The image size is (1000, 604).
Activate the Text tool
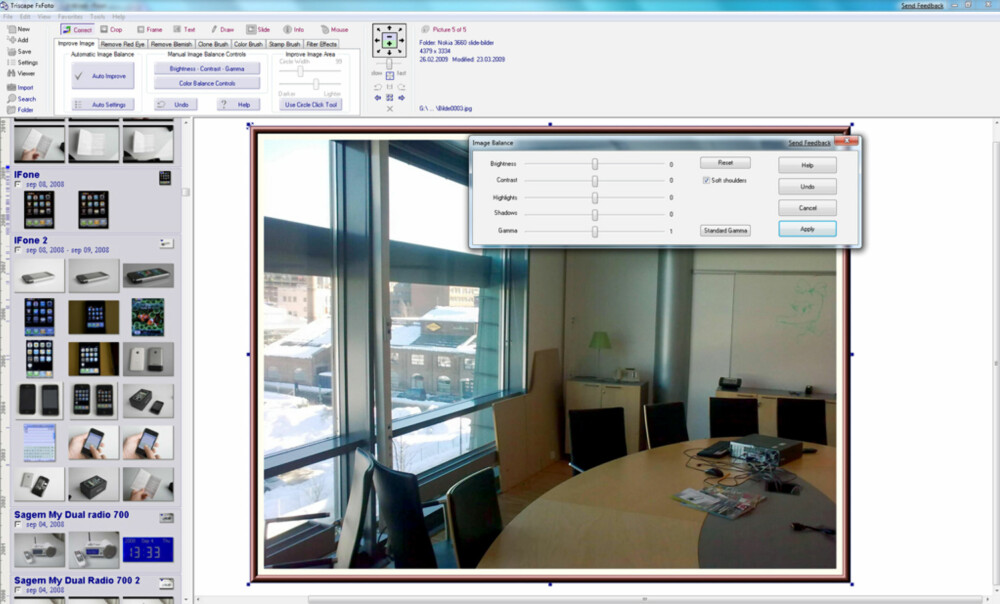point(185,29)
